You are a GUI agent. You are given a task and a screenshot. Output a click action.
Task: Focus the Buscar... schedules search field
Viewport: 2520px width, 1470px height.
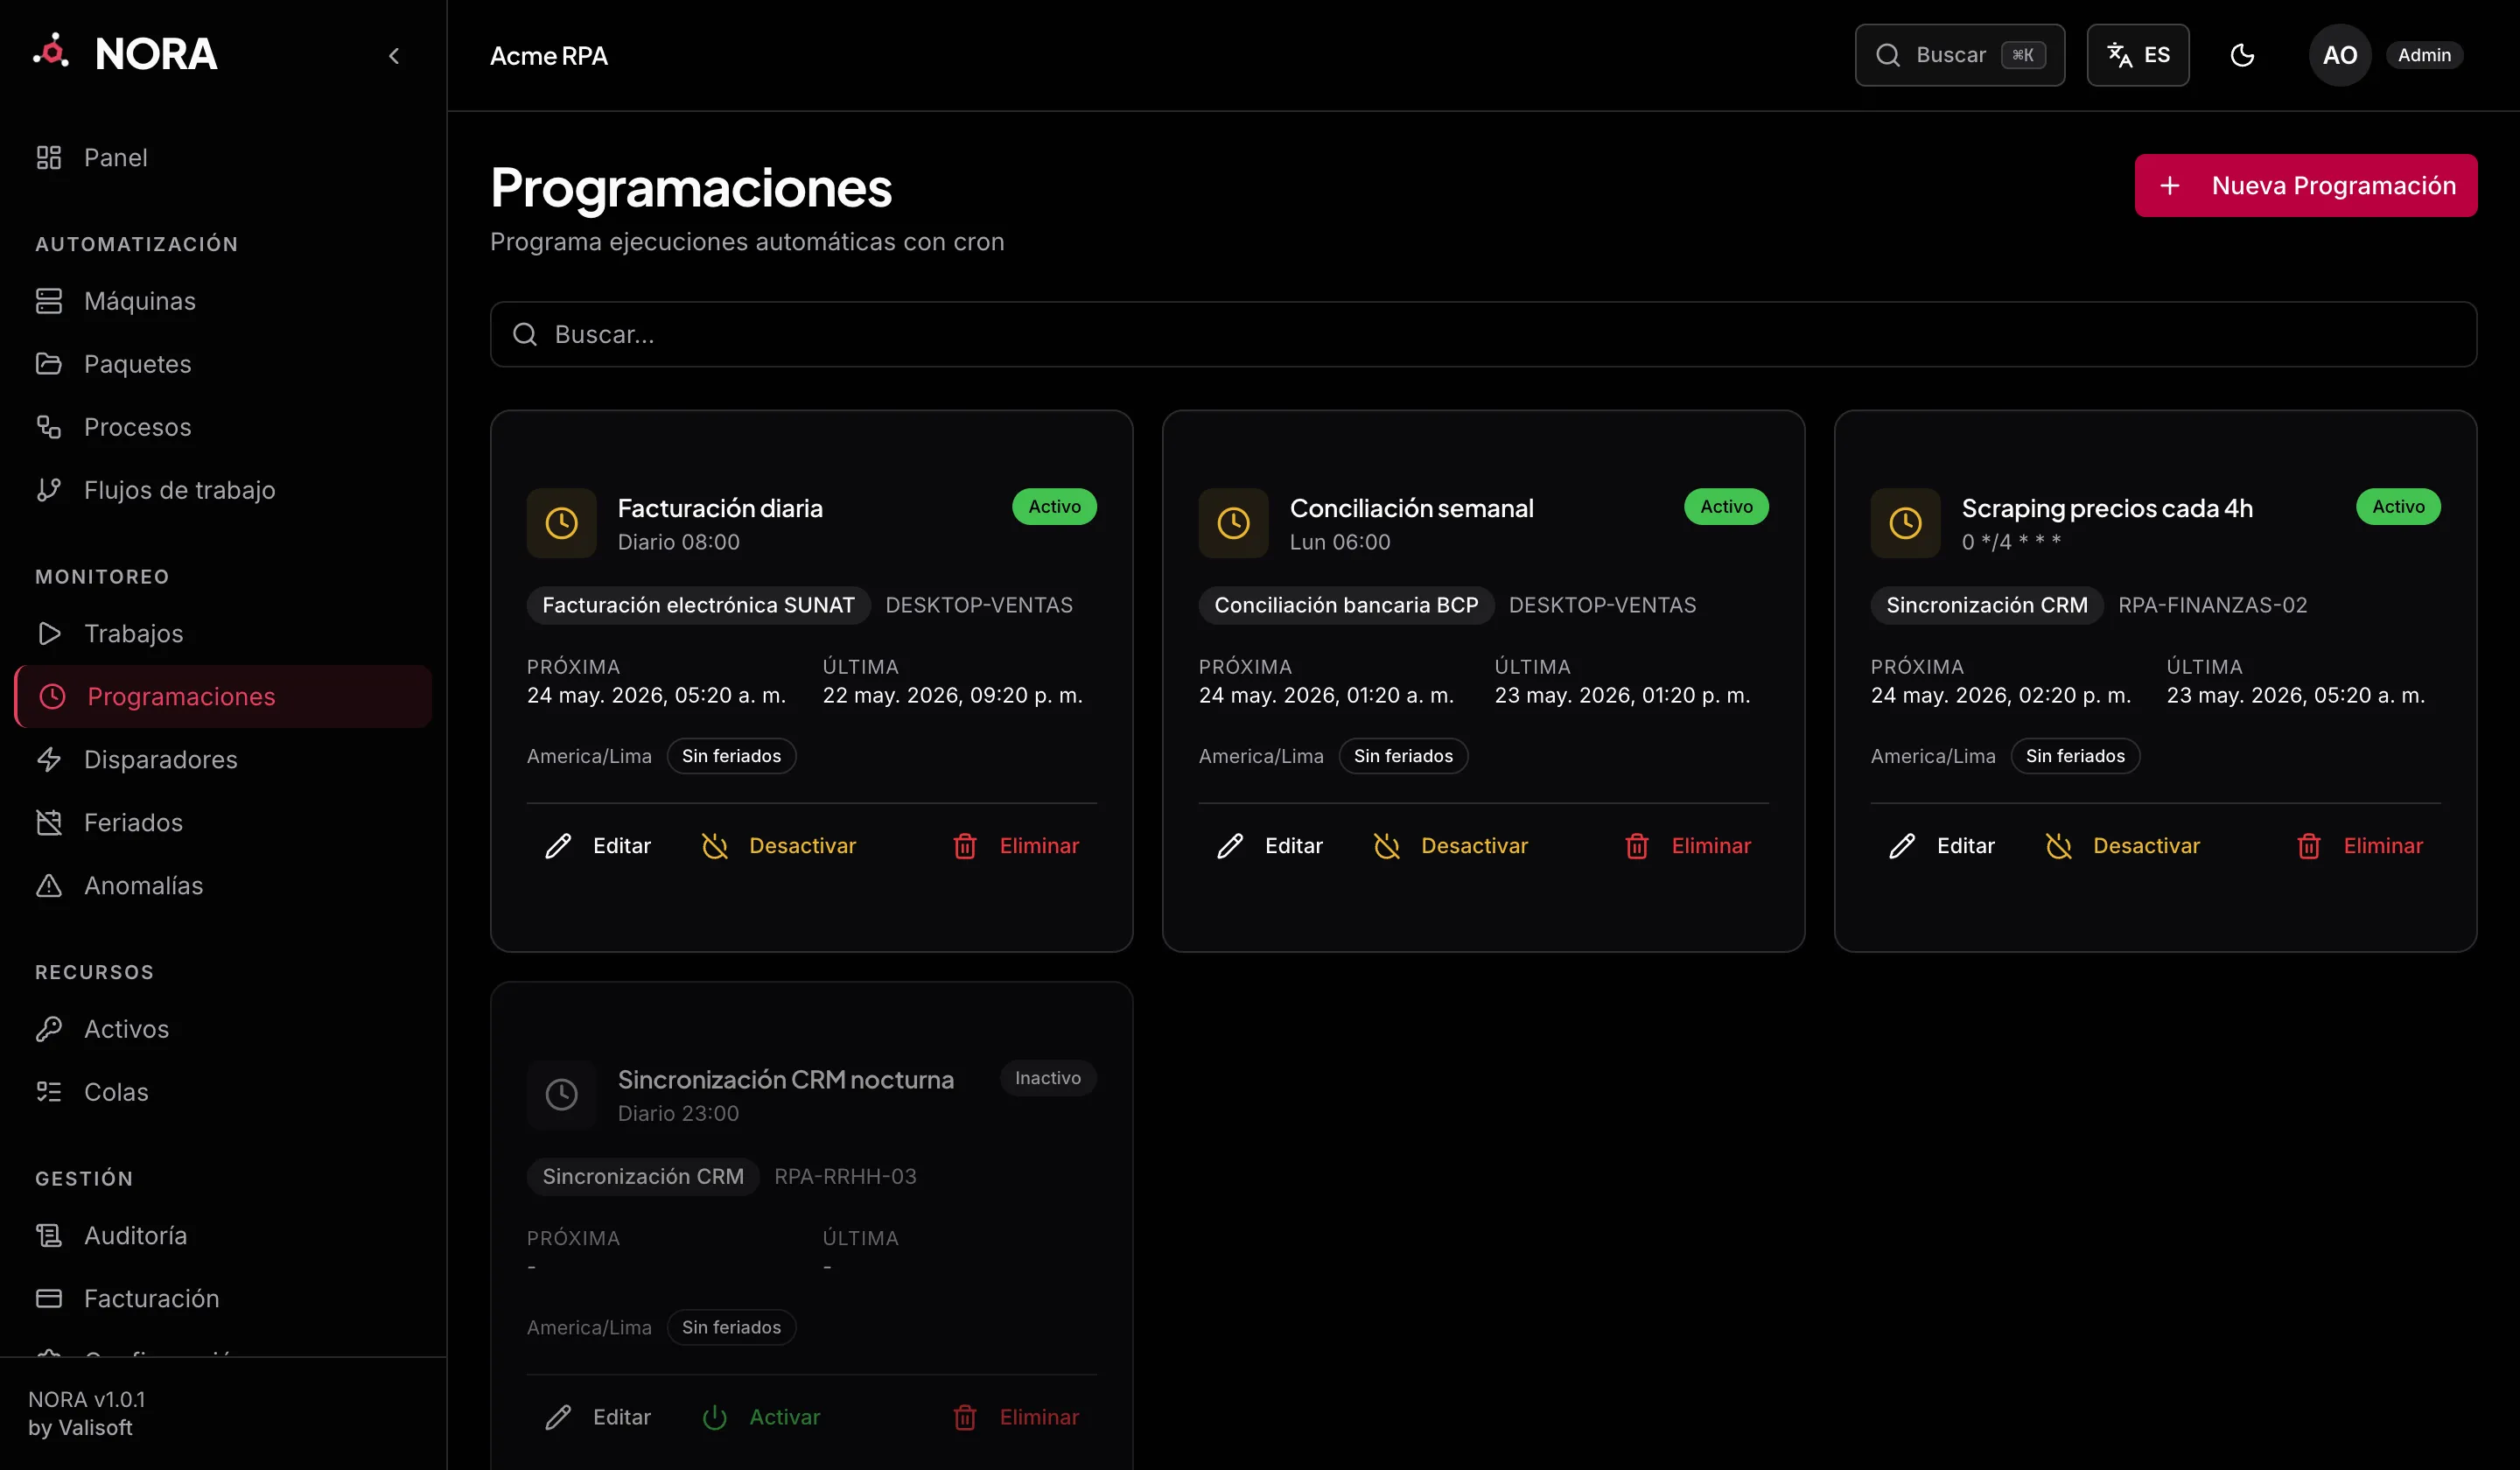point(1483,334)
